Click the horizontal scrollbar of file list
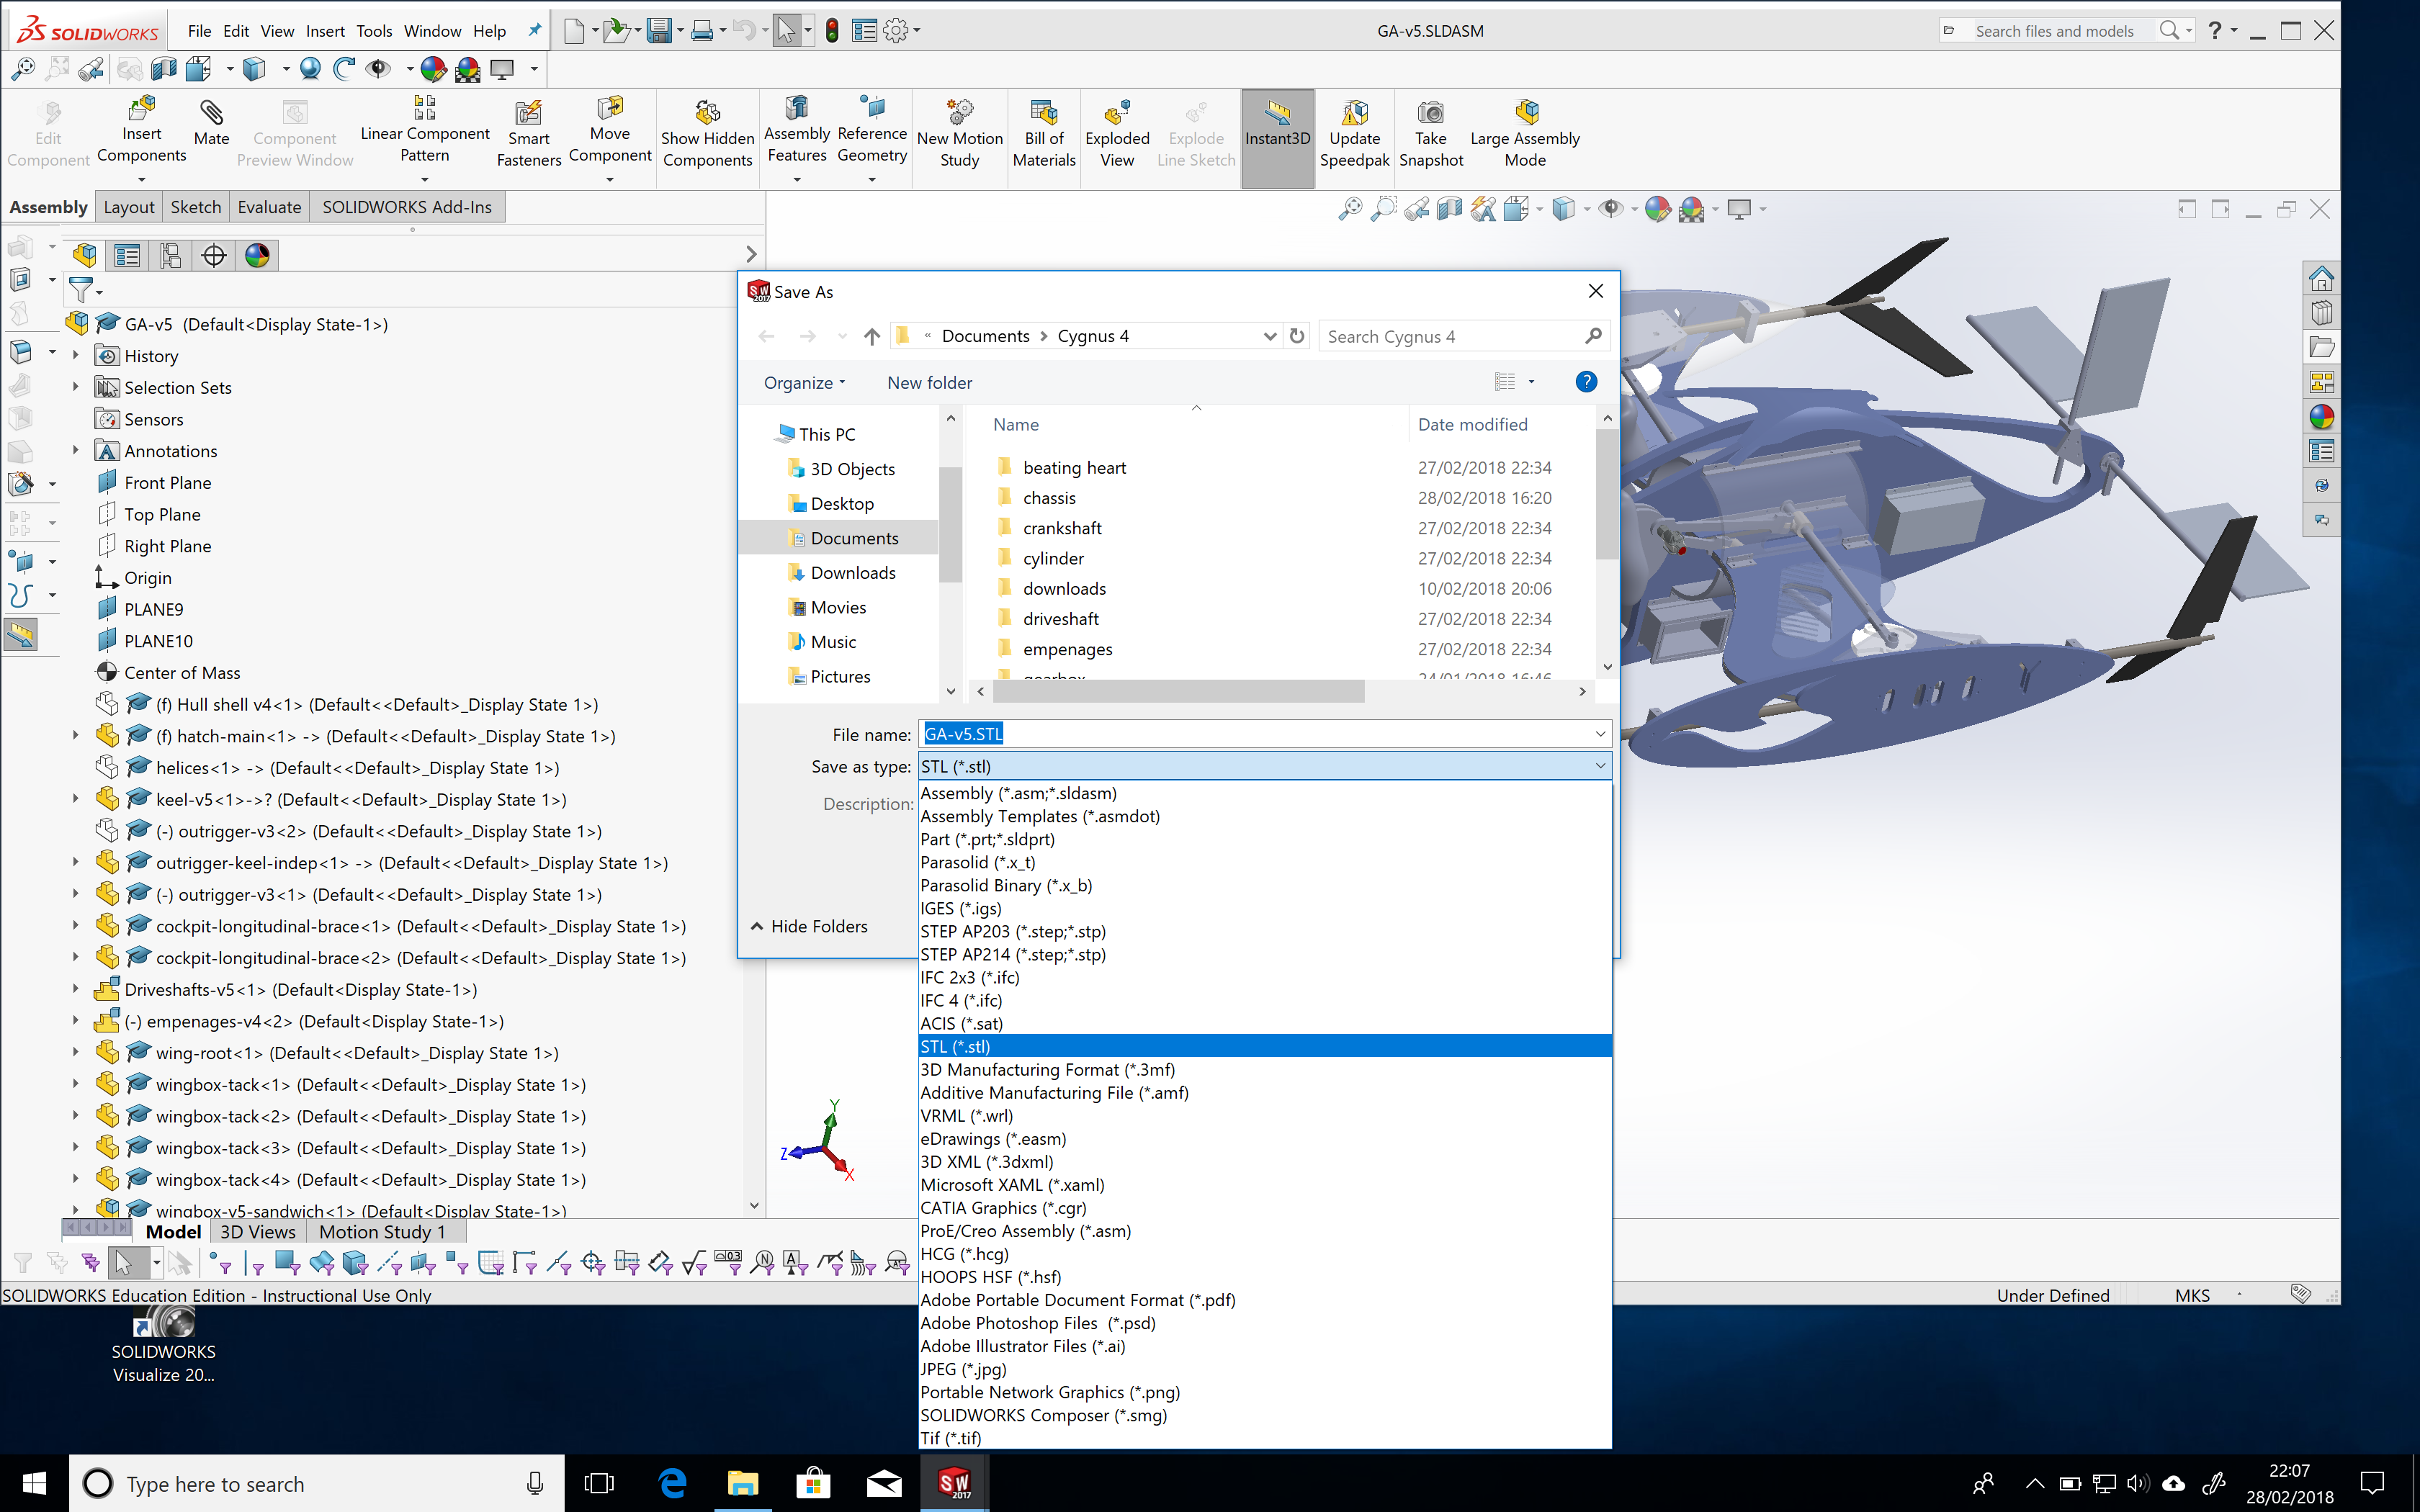This screenshot has width=2420, height=1512. coord(1177,691)
